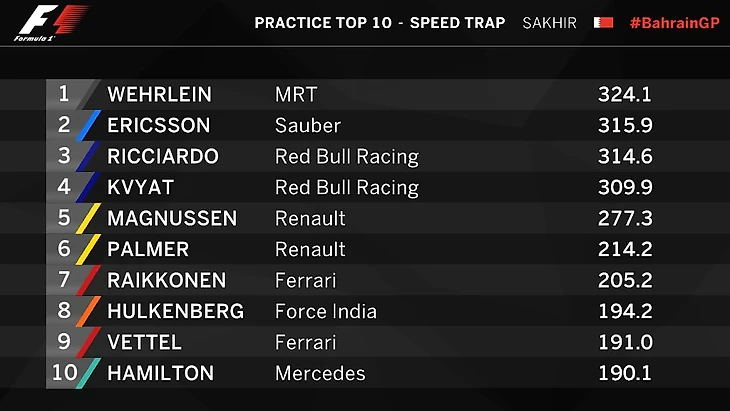Viewport: 730px width, 411px height.
Task: Select Wehrlein's 324.1 speed value
Action: (624, 95)
